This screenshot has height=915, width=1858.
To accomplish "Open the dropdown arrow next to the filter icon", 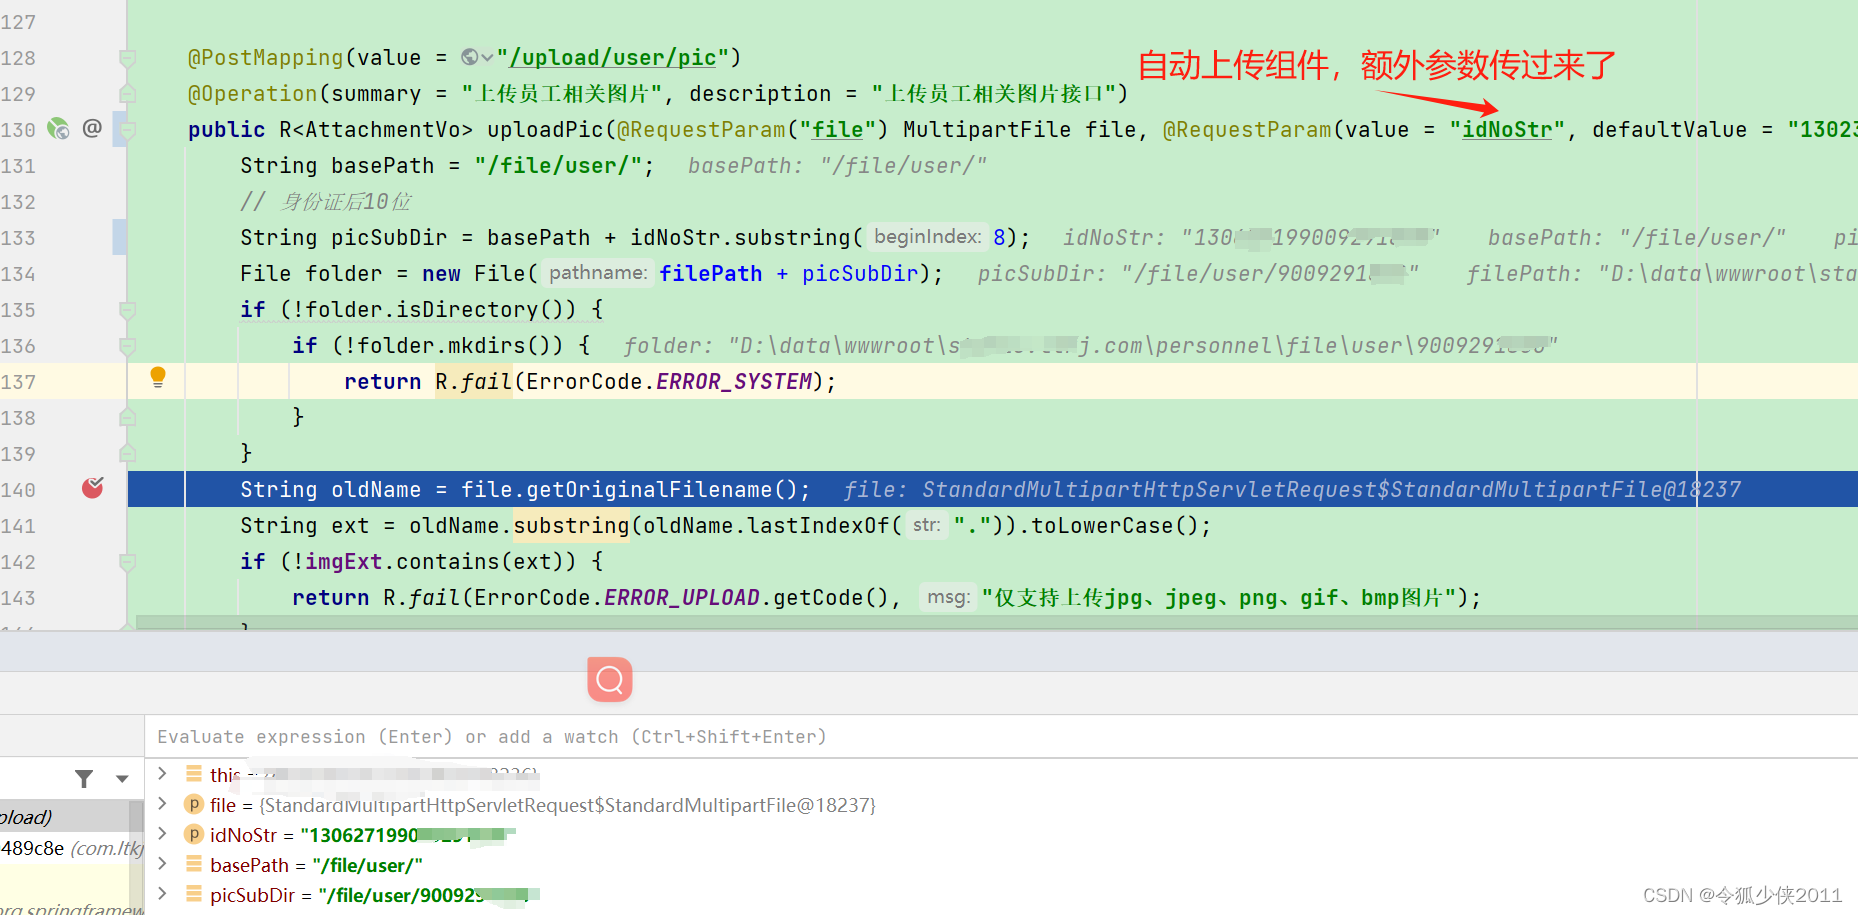I will pyautogui.click(x=122, y=778).
